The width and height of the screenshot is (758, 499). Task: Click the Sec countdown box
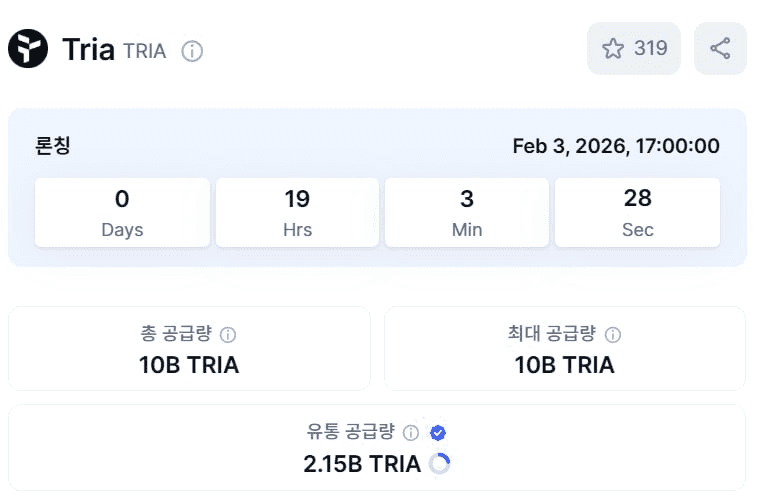pyautogui.click(x=637, y=212)
